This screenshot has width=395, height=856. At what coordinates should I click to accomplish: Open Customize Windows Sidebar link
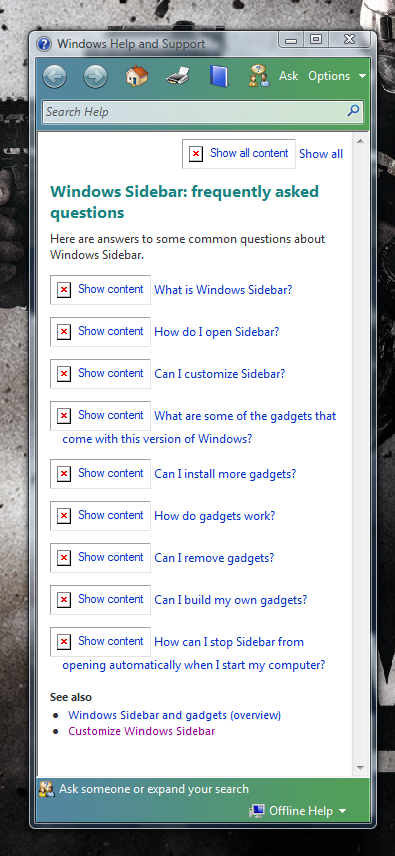pyautogui.click(x=142, y=731)
